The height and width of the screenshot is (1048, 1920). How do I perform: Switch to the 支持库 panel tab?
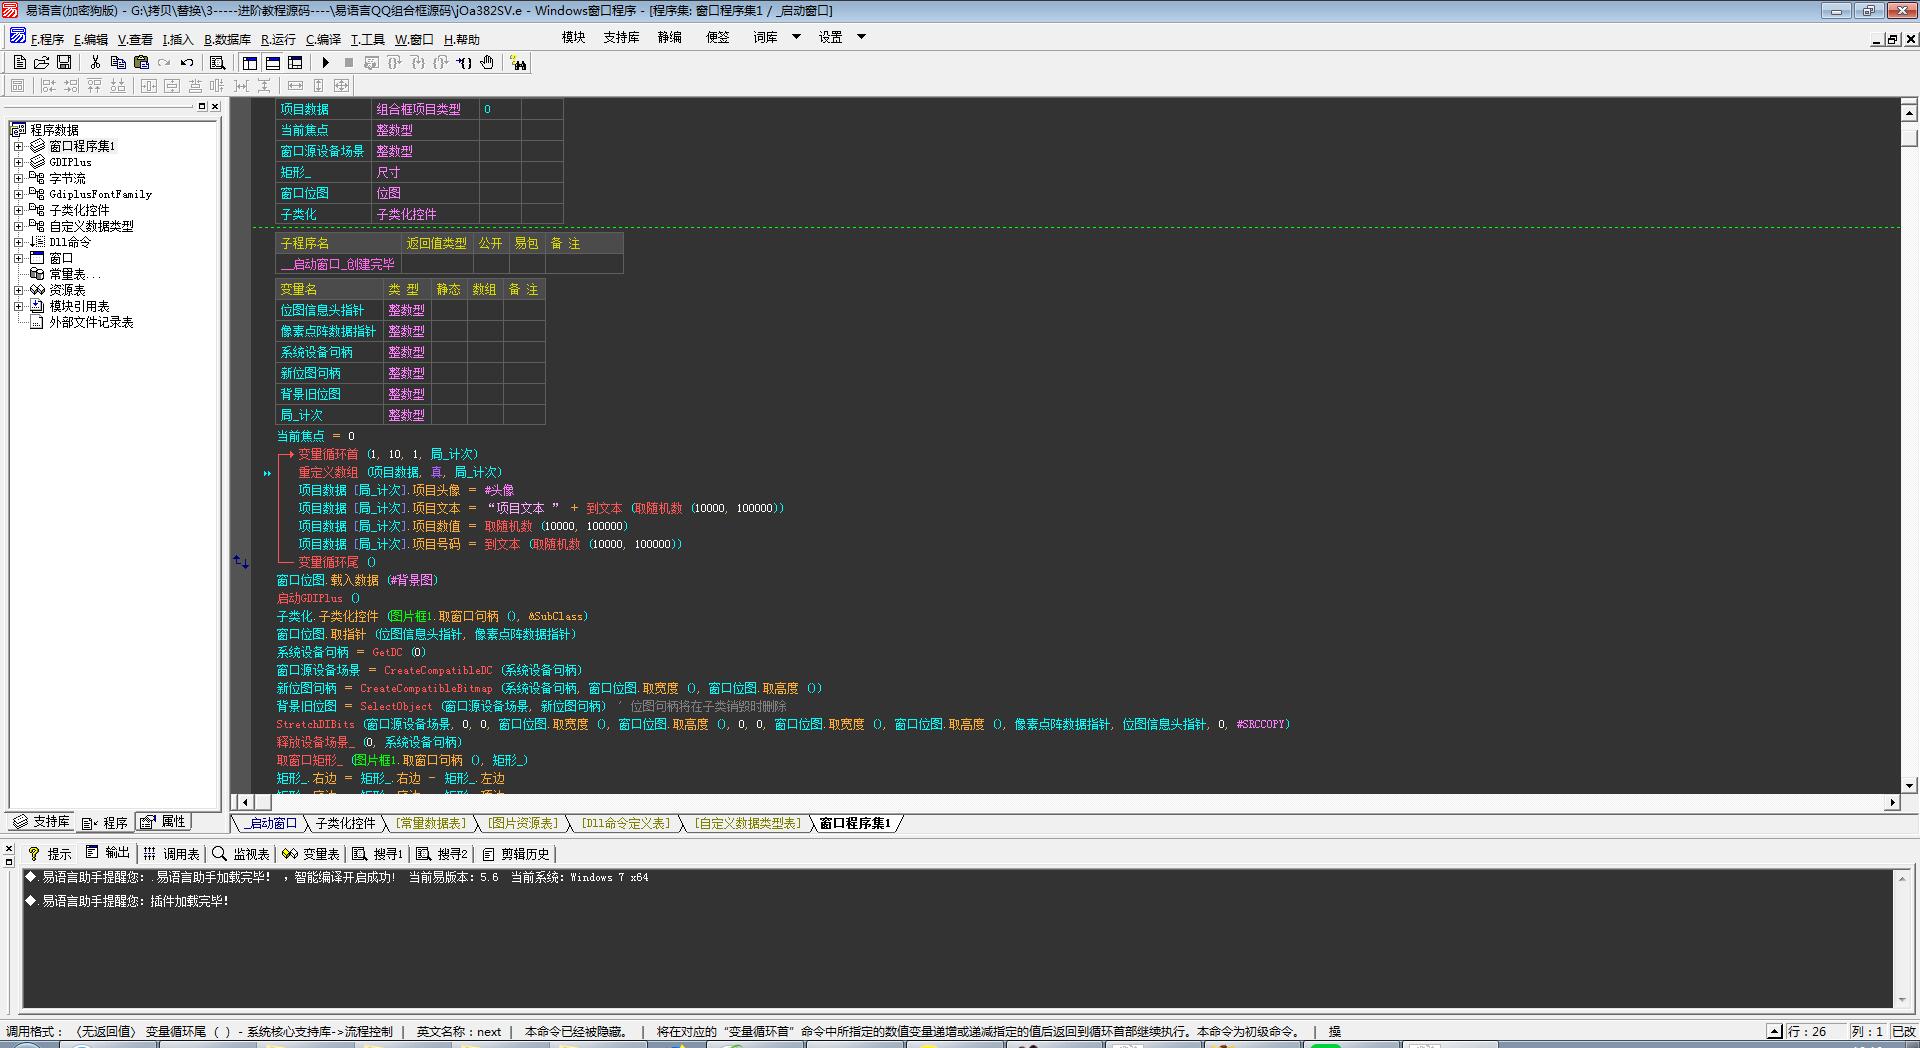[41, 822]
